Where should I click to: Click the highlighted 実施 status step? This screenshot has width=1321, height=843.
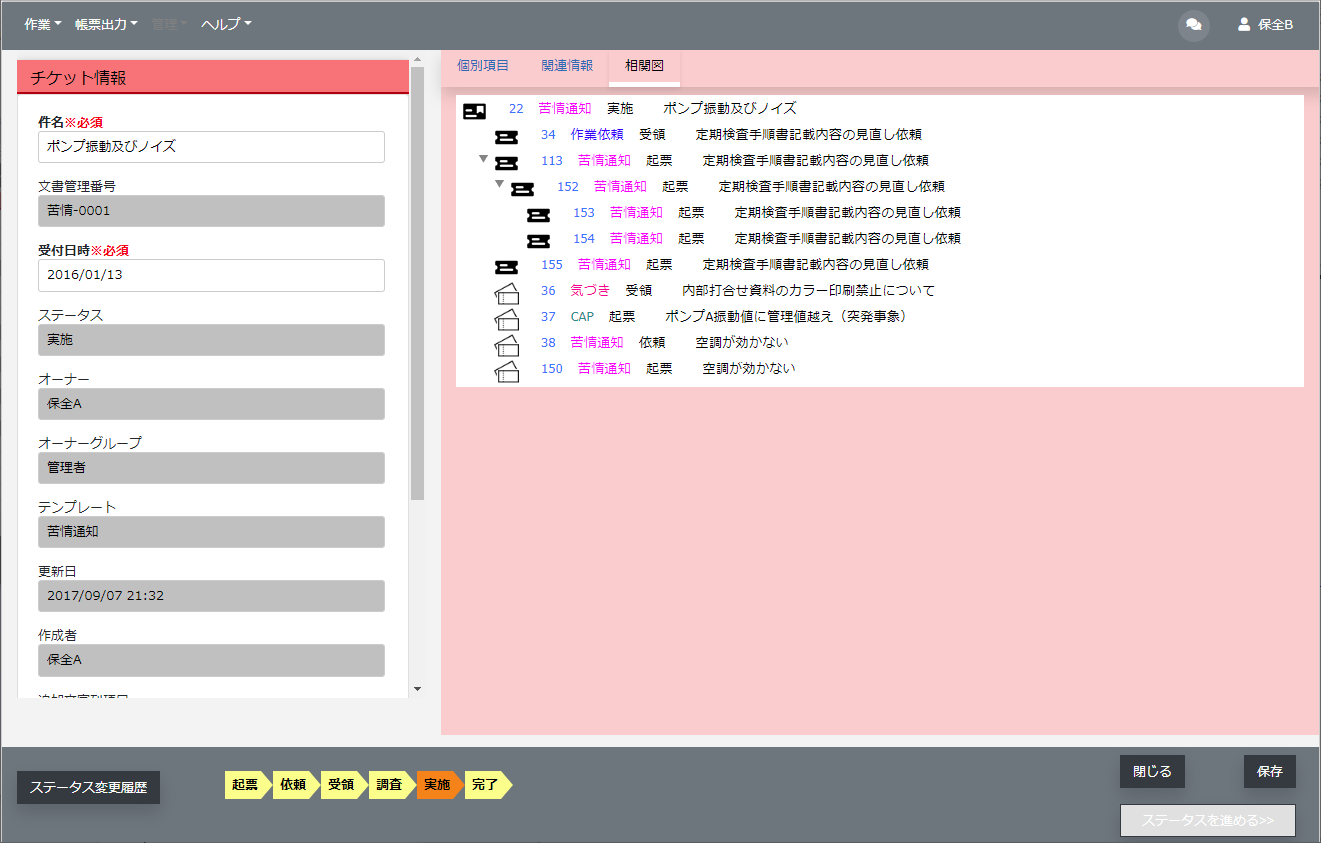tap(438, 785)
